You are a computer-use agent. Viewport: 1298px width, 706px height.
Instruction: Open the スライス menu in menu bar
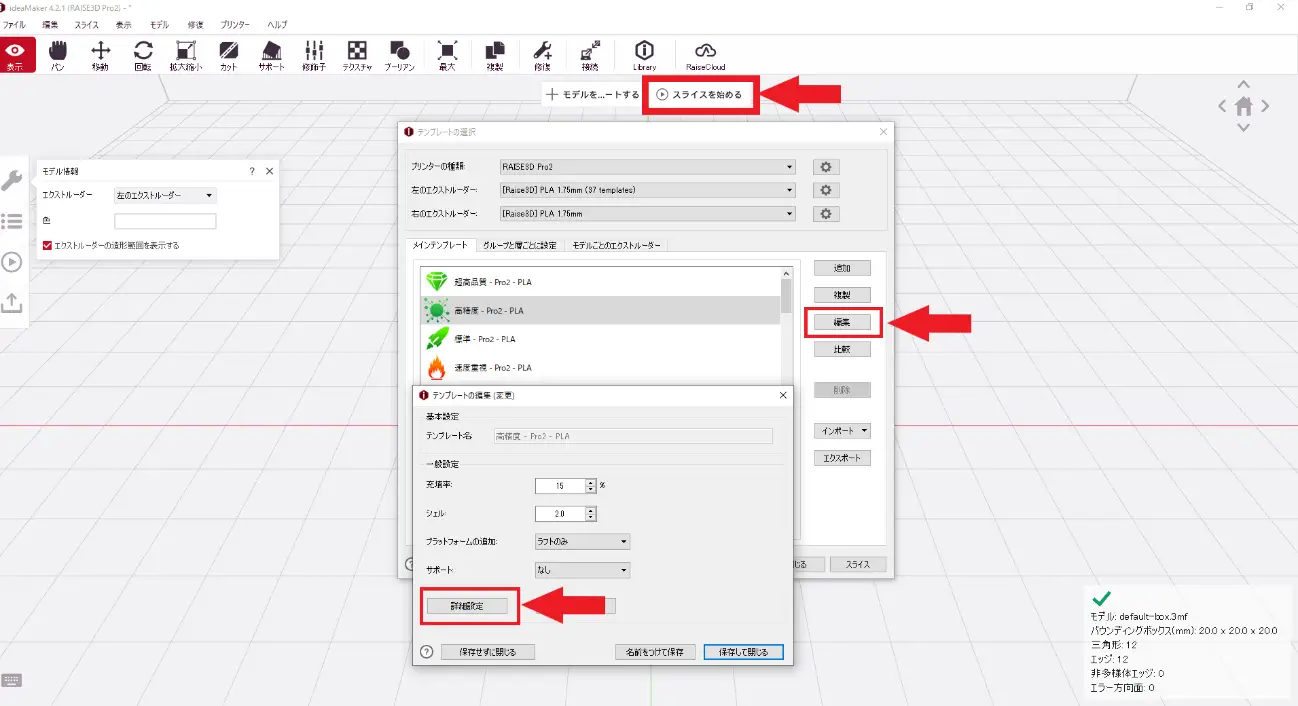pyautogui.click(x=86, y=24)
